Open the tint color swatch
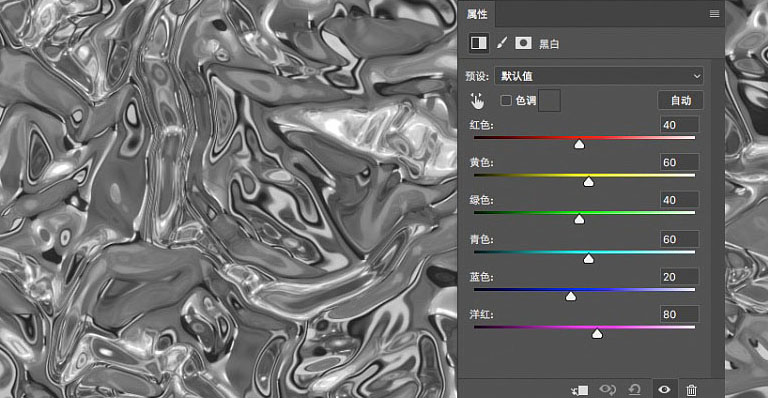 (x=549, y=100)
